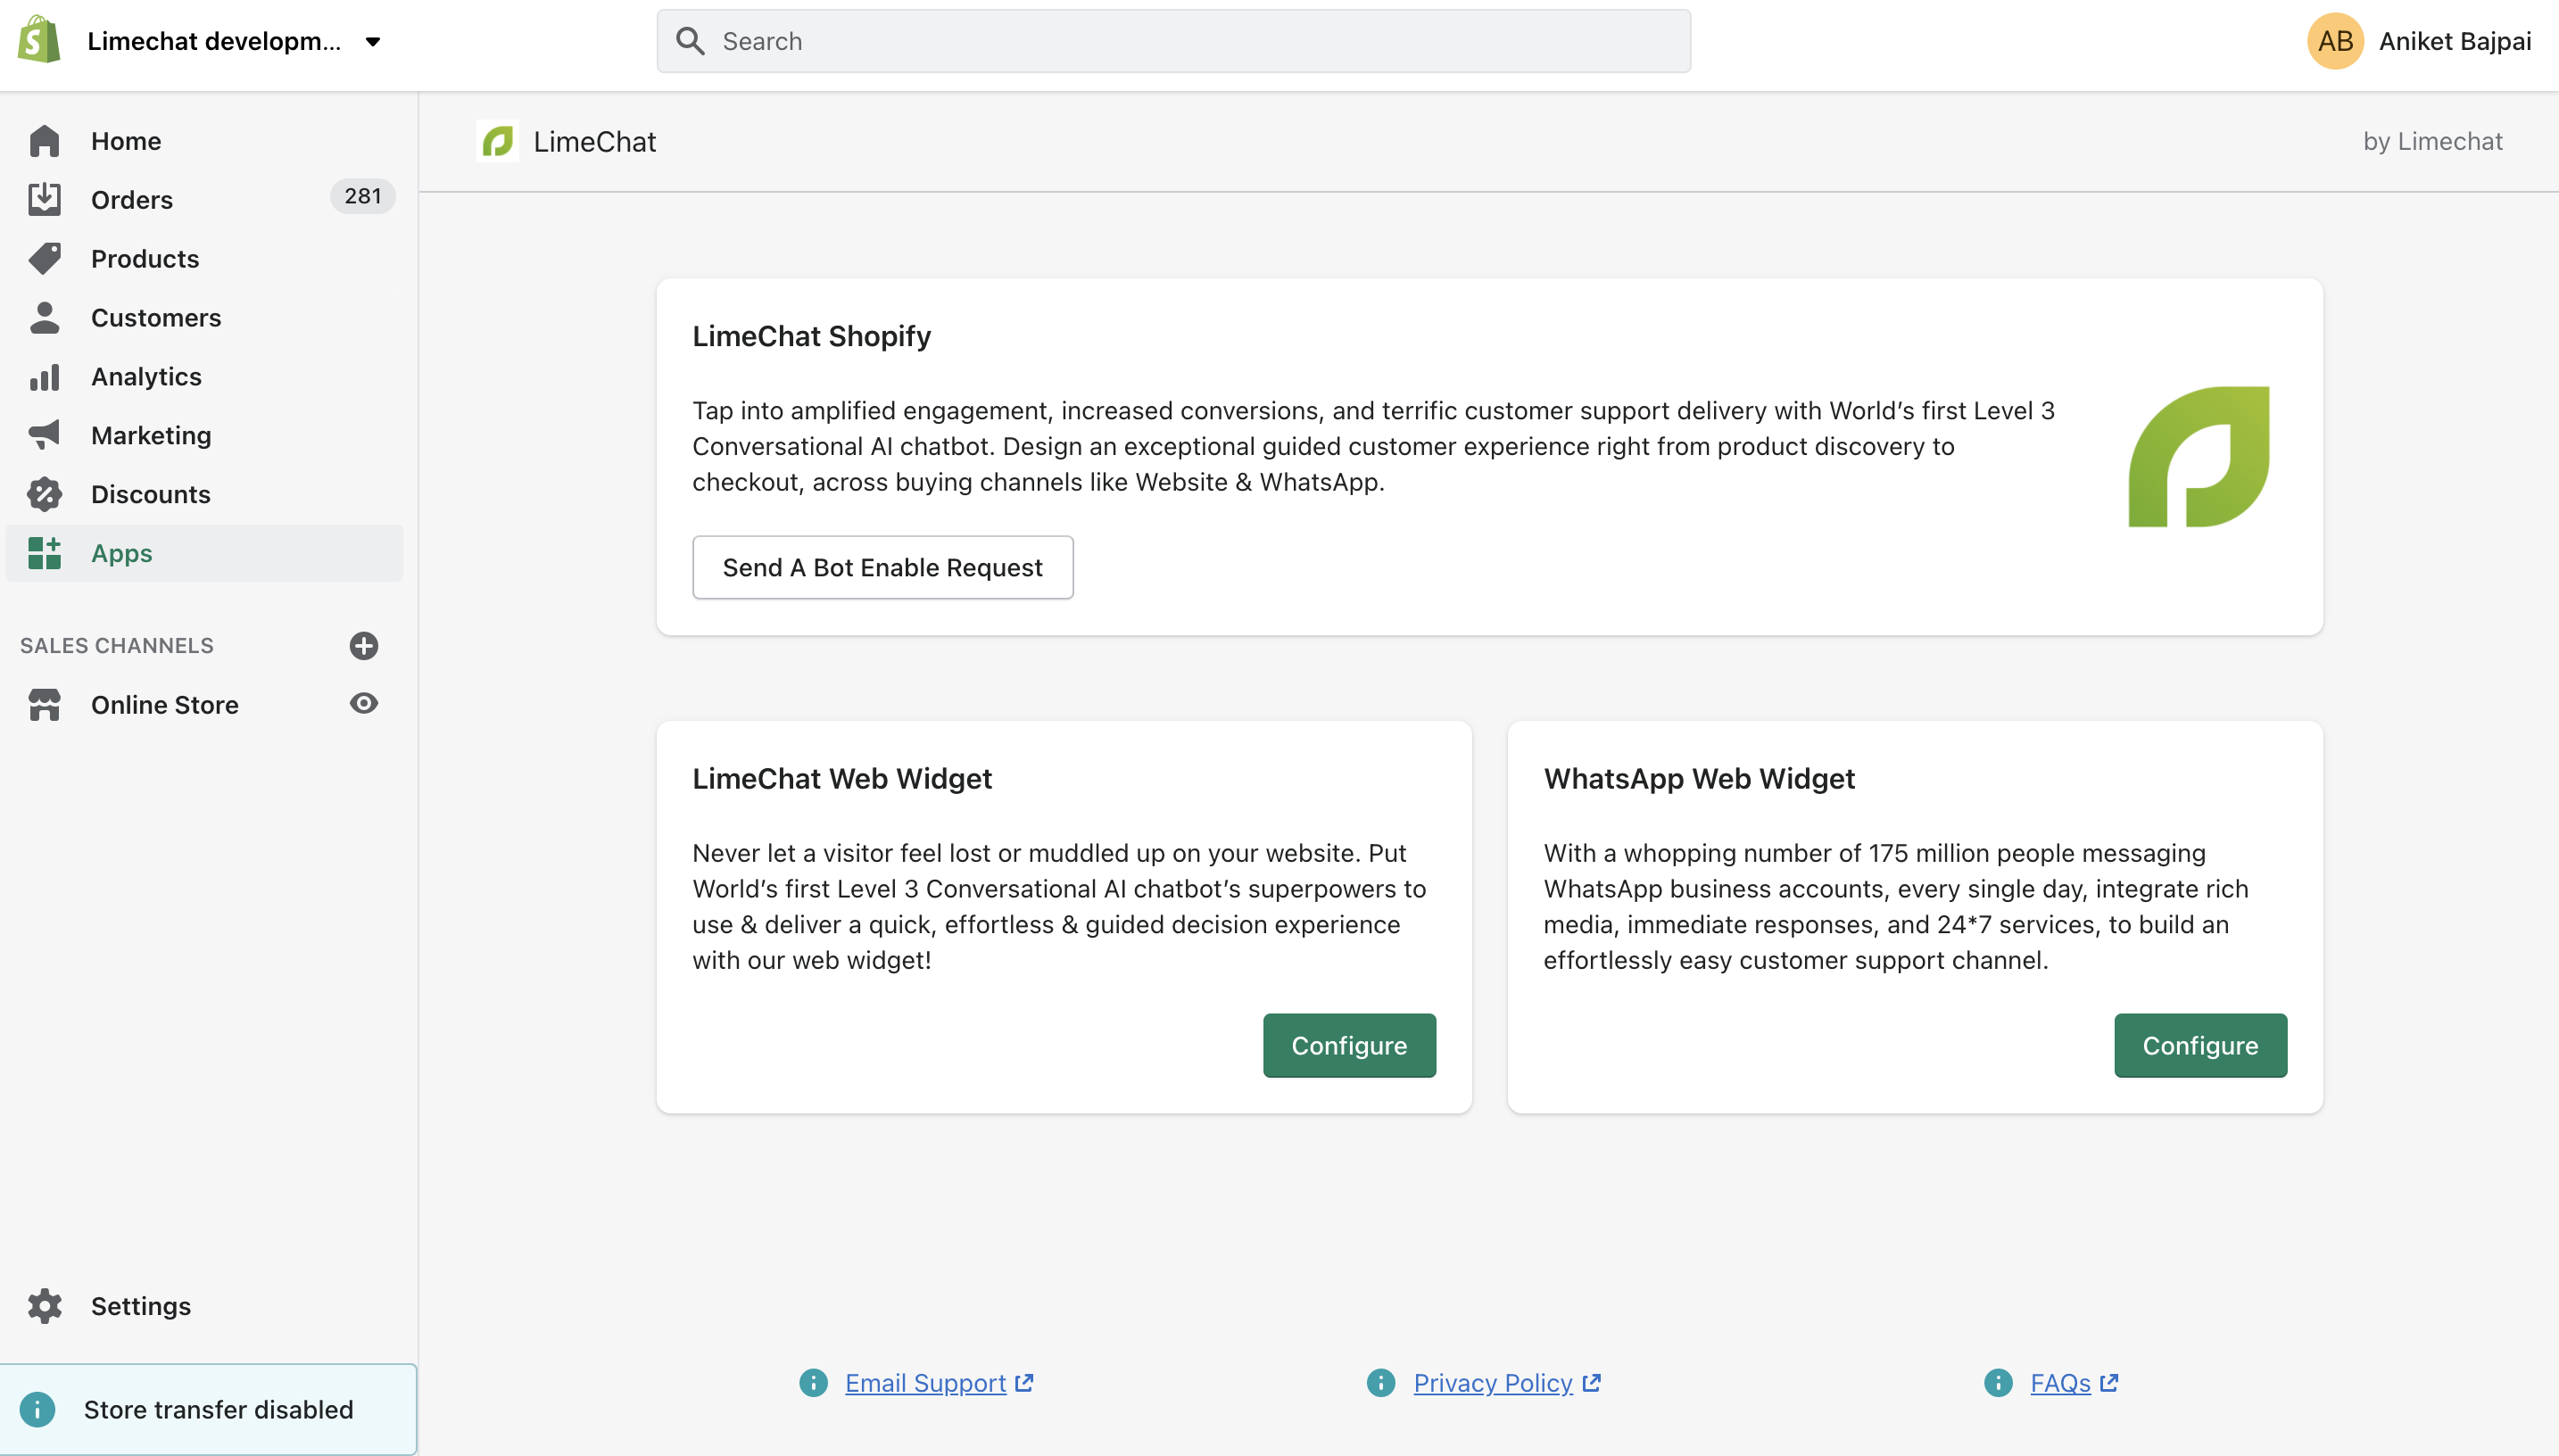Click the info icon beside Email Support
The height and width of the screenshot is (1456, 2559).
(x=814, y=1383)
